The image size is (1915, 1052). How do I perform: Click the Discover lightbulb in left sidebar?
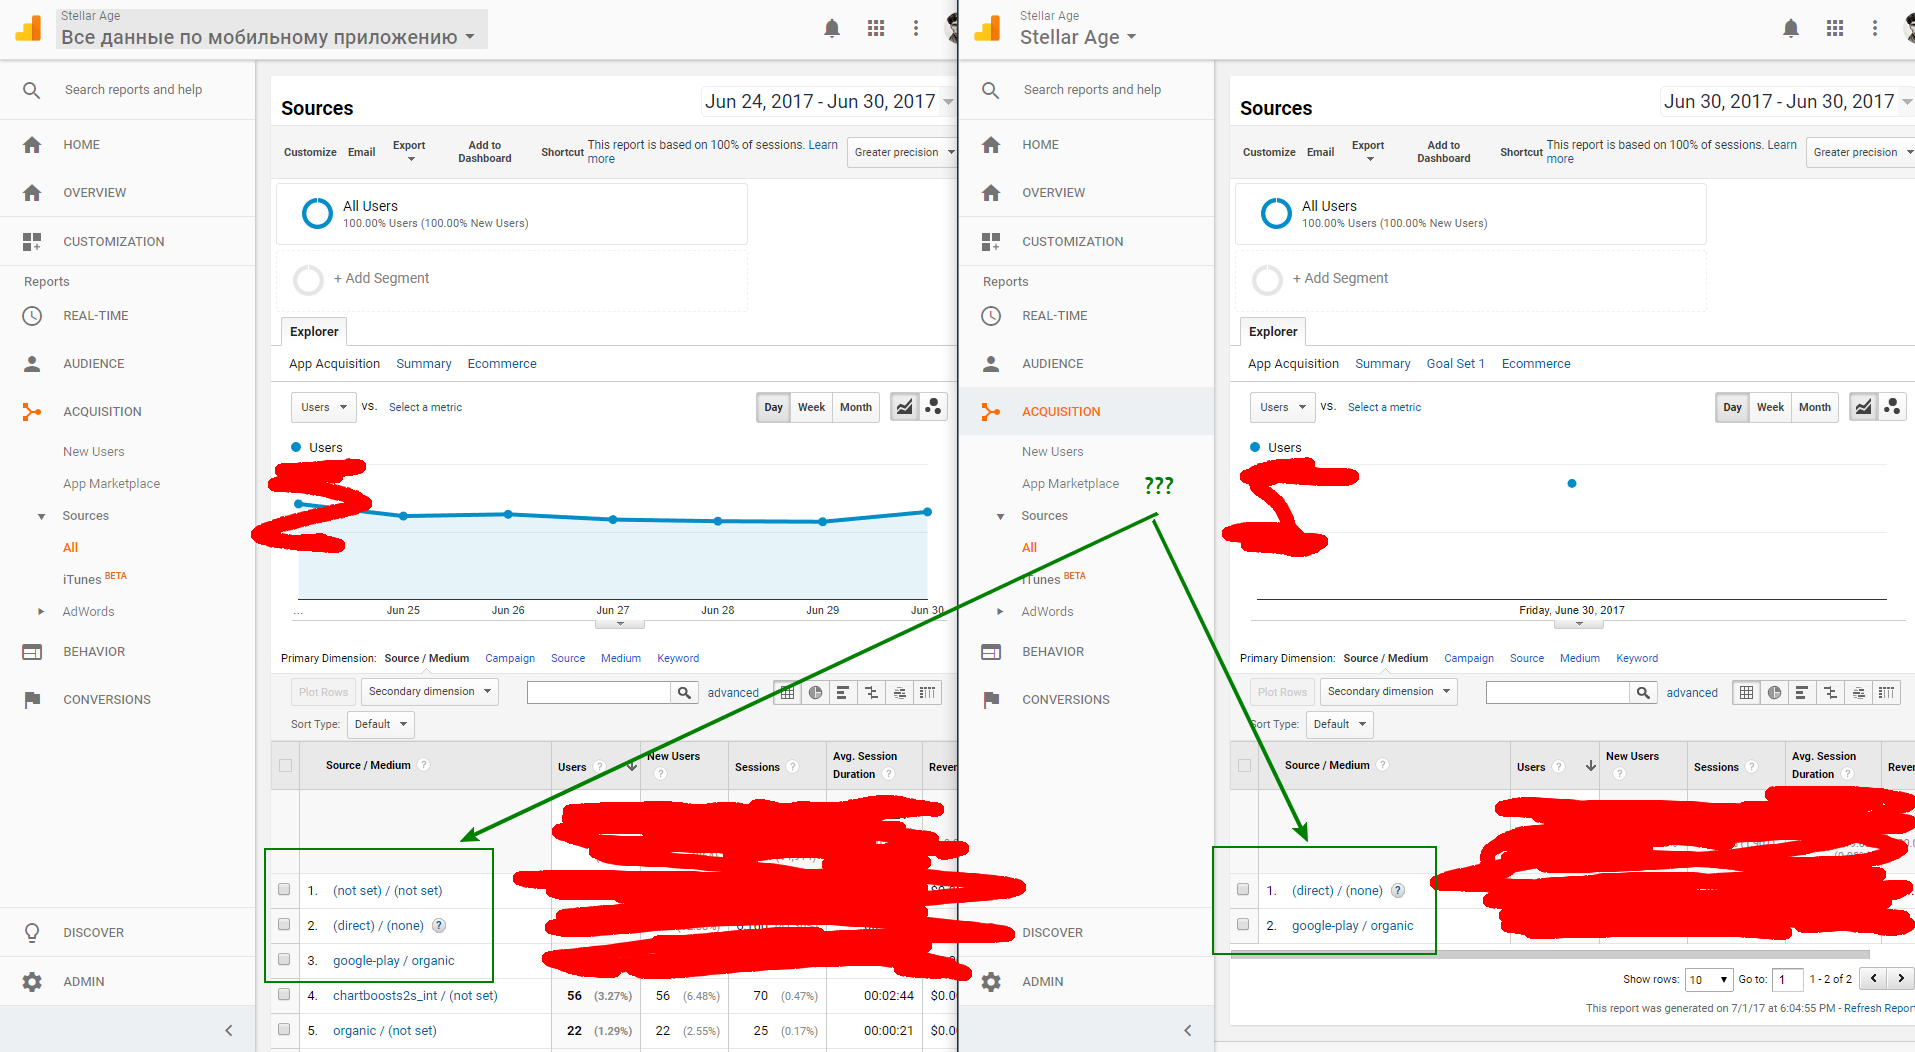click(x=32, y=933)
